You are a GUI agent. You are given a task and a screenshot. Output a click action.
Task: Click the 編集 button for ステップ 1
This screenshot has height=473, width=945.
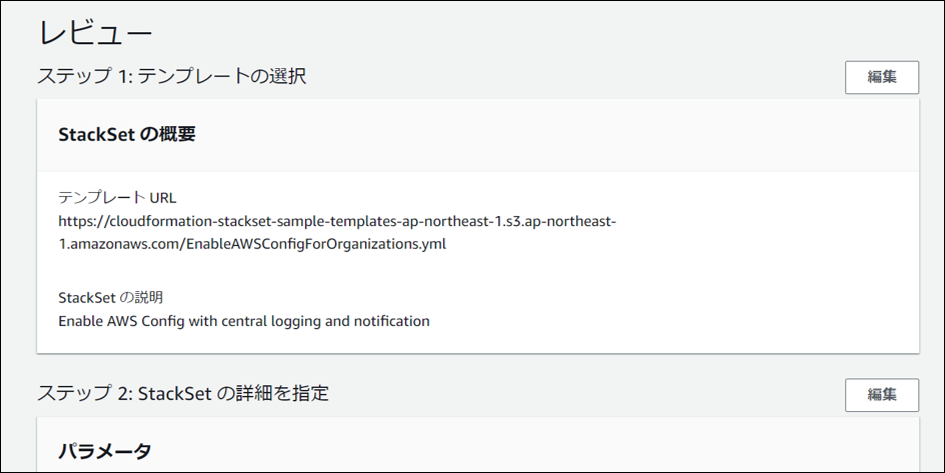(x=881, y=77)
